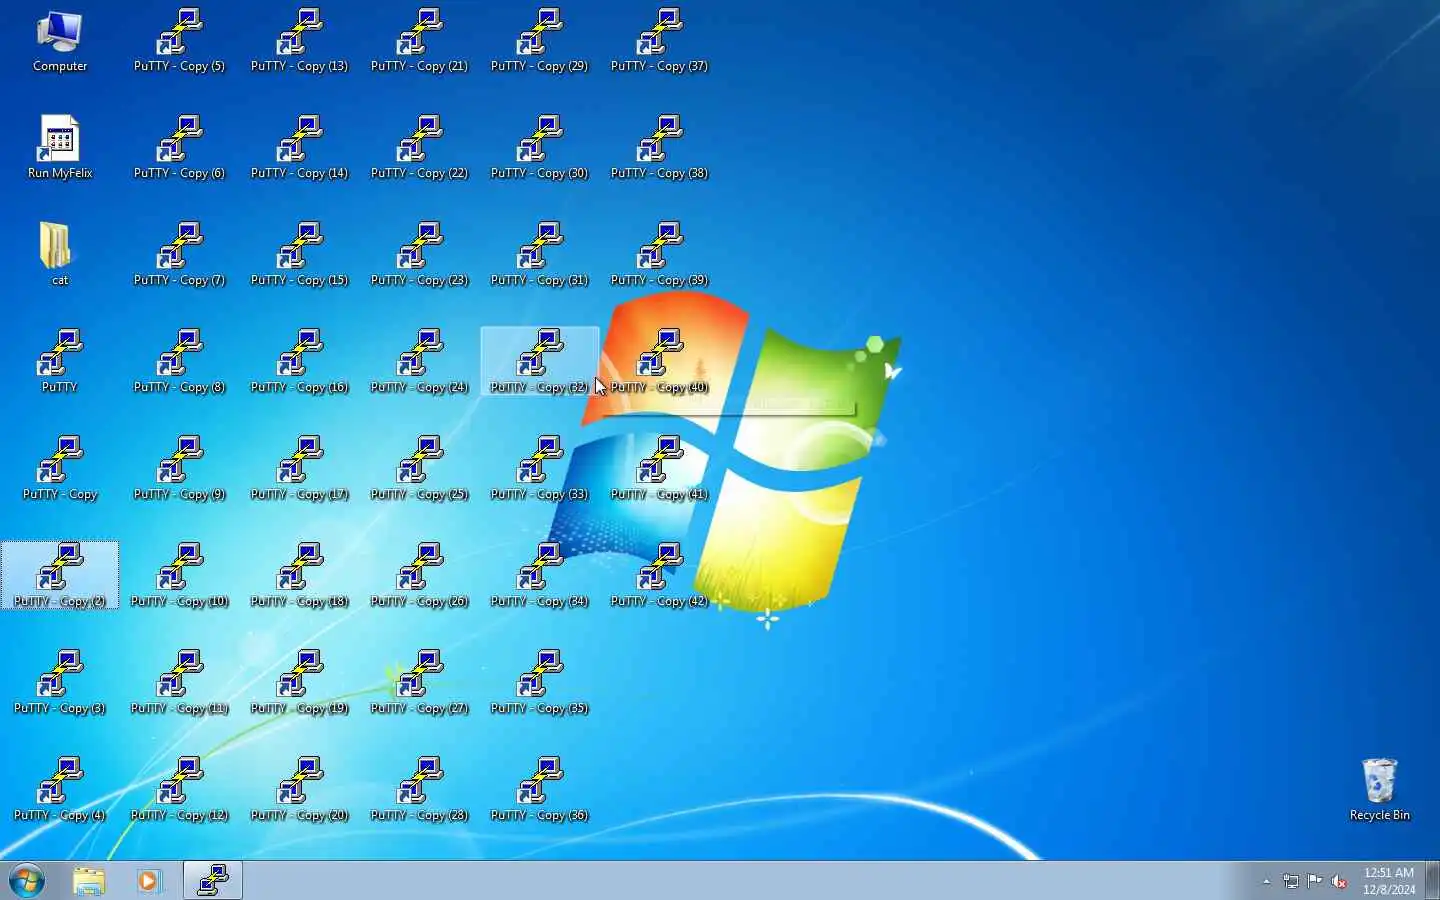Select PuTTY - Copy (38) icon

(660, 148)
